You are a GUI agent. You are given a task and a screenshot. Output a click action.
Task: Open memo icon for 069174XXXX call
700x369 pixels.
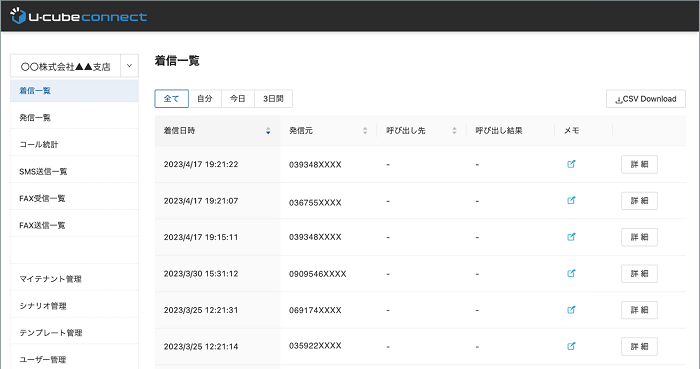pos(571,310)
